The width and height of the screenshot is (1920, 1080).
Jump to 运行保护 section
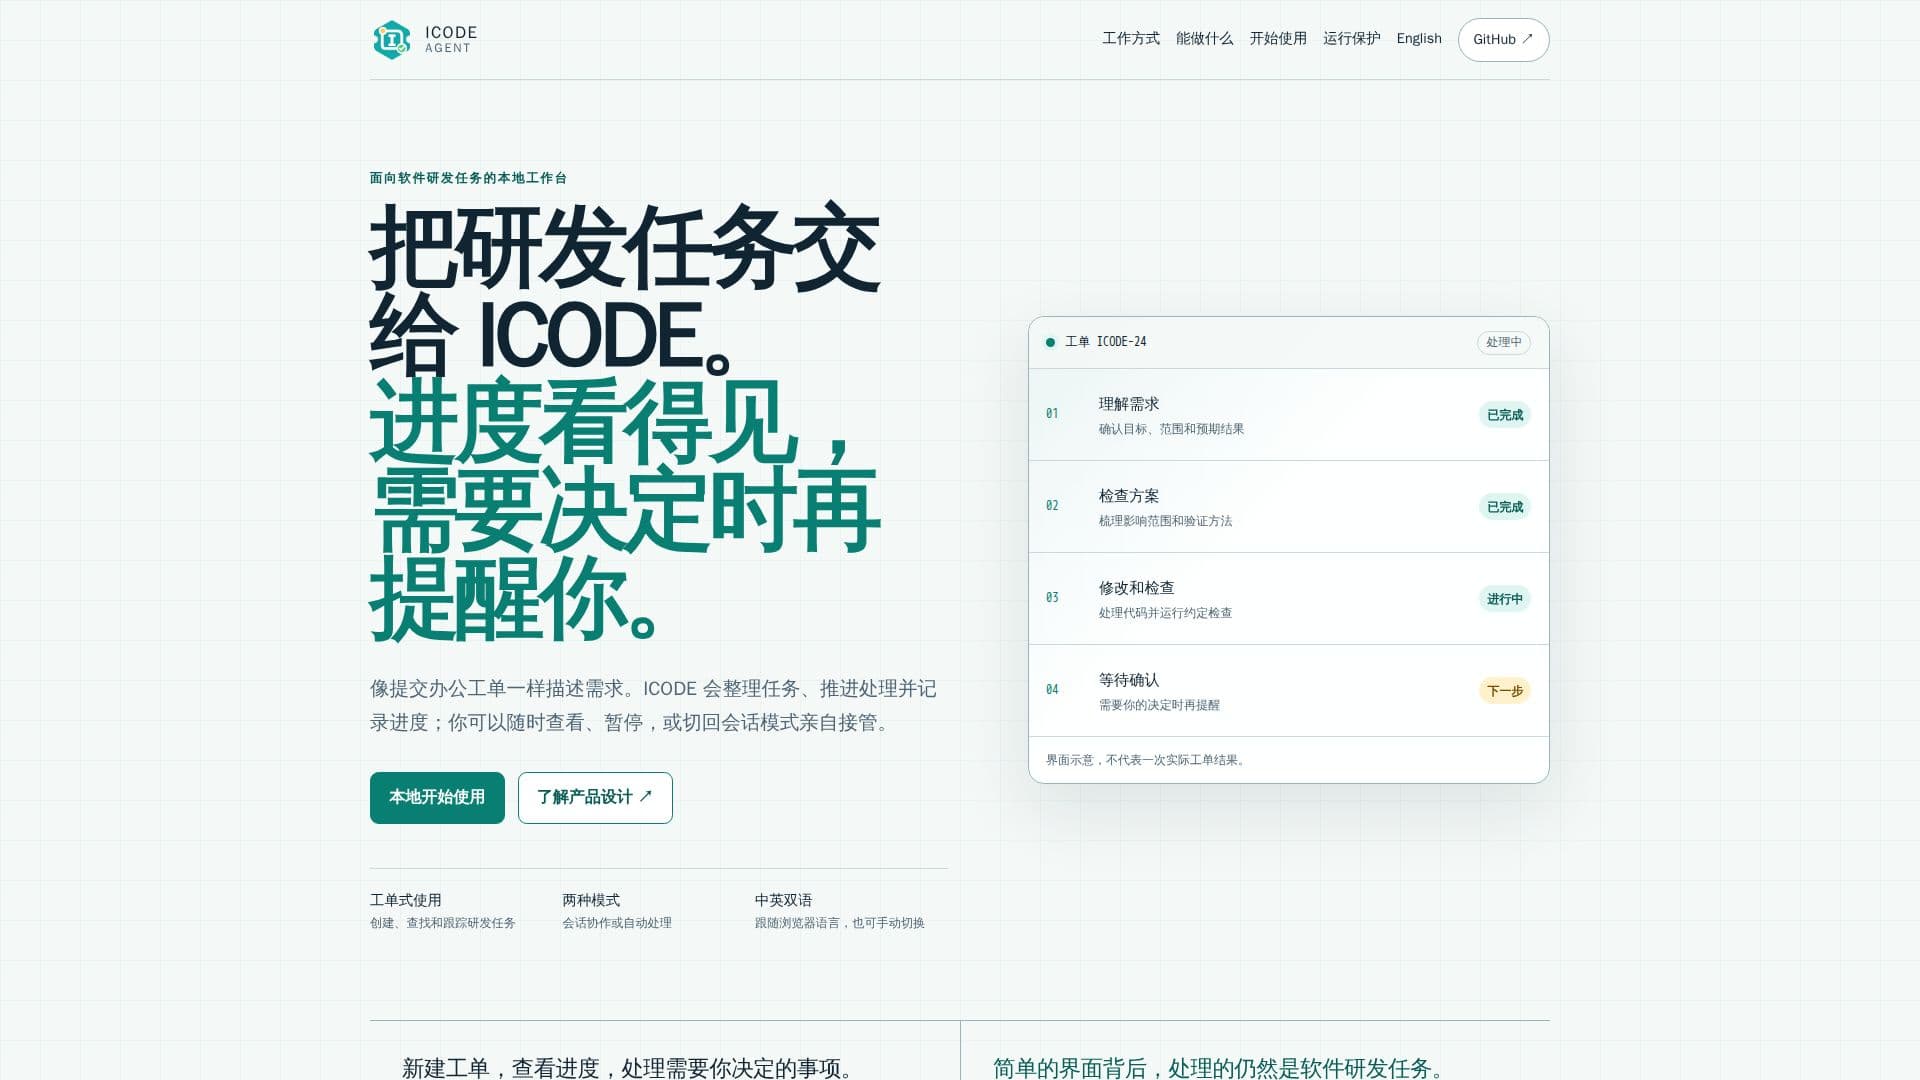pyautogui.click(x=1351, y=39)
